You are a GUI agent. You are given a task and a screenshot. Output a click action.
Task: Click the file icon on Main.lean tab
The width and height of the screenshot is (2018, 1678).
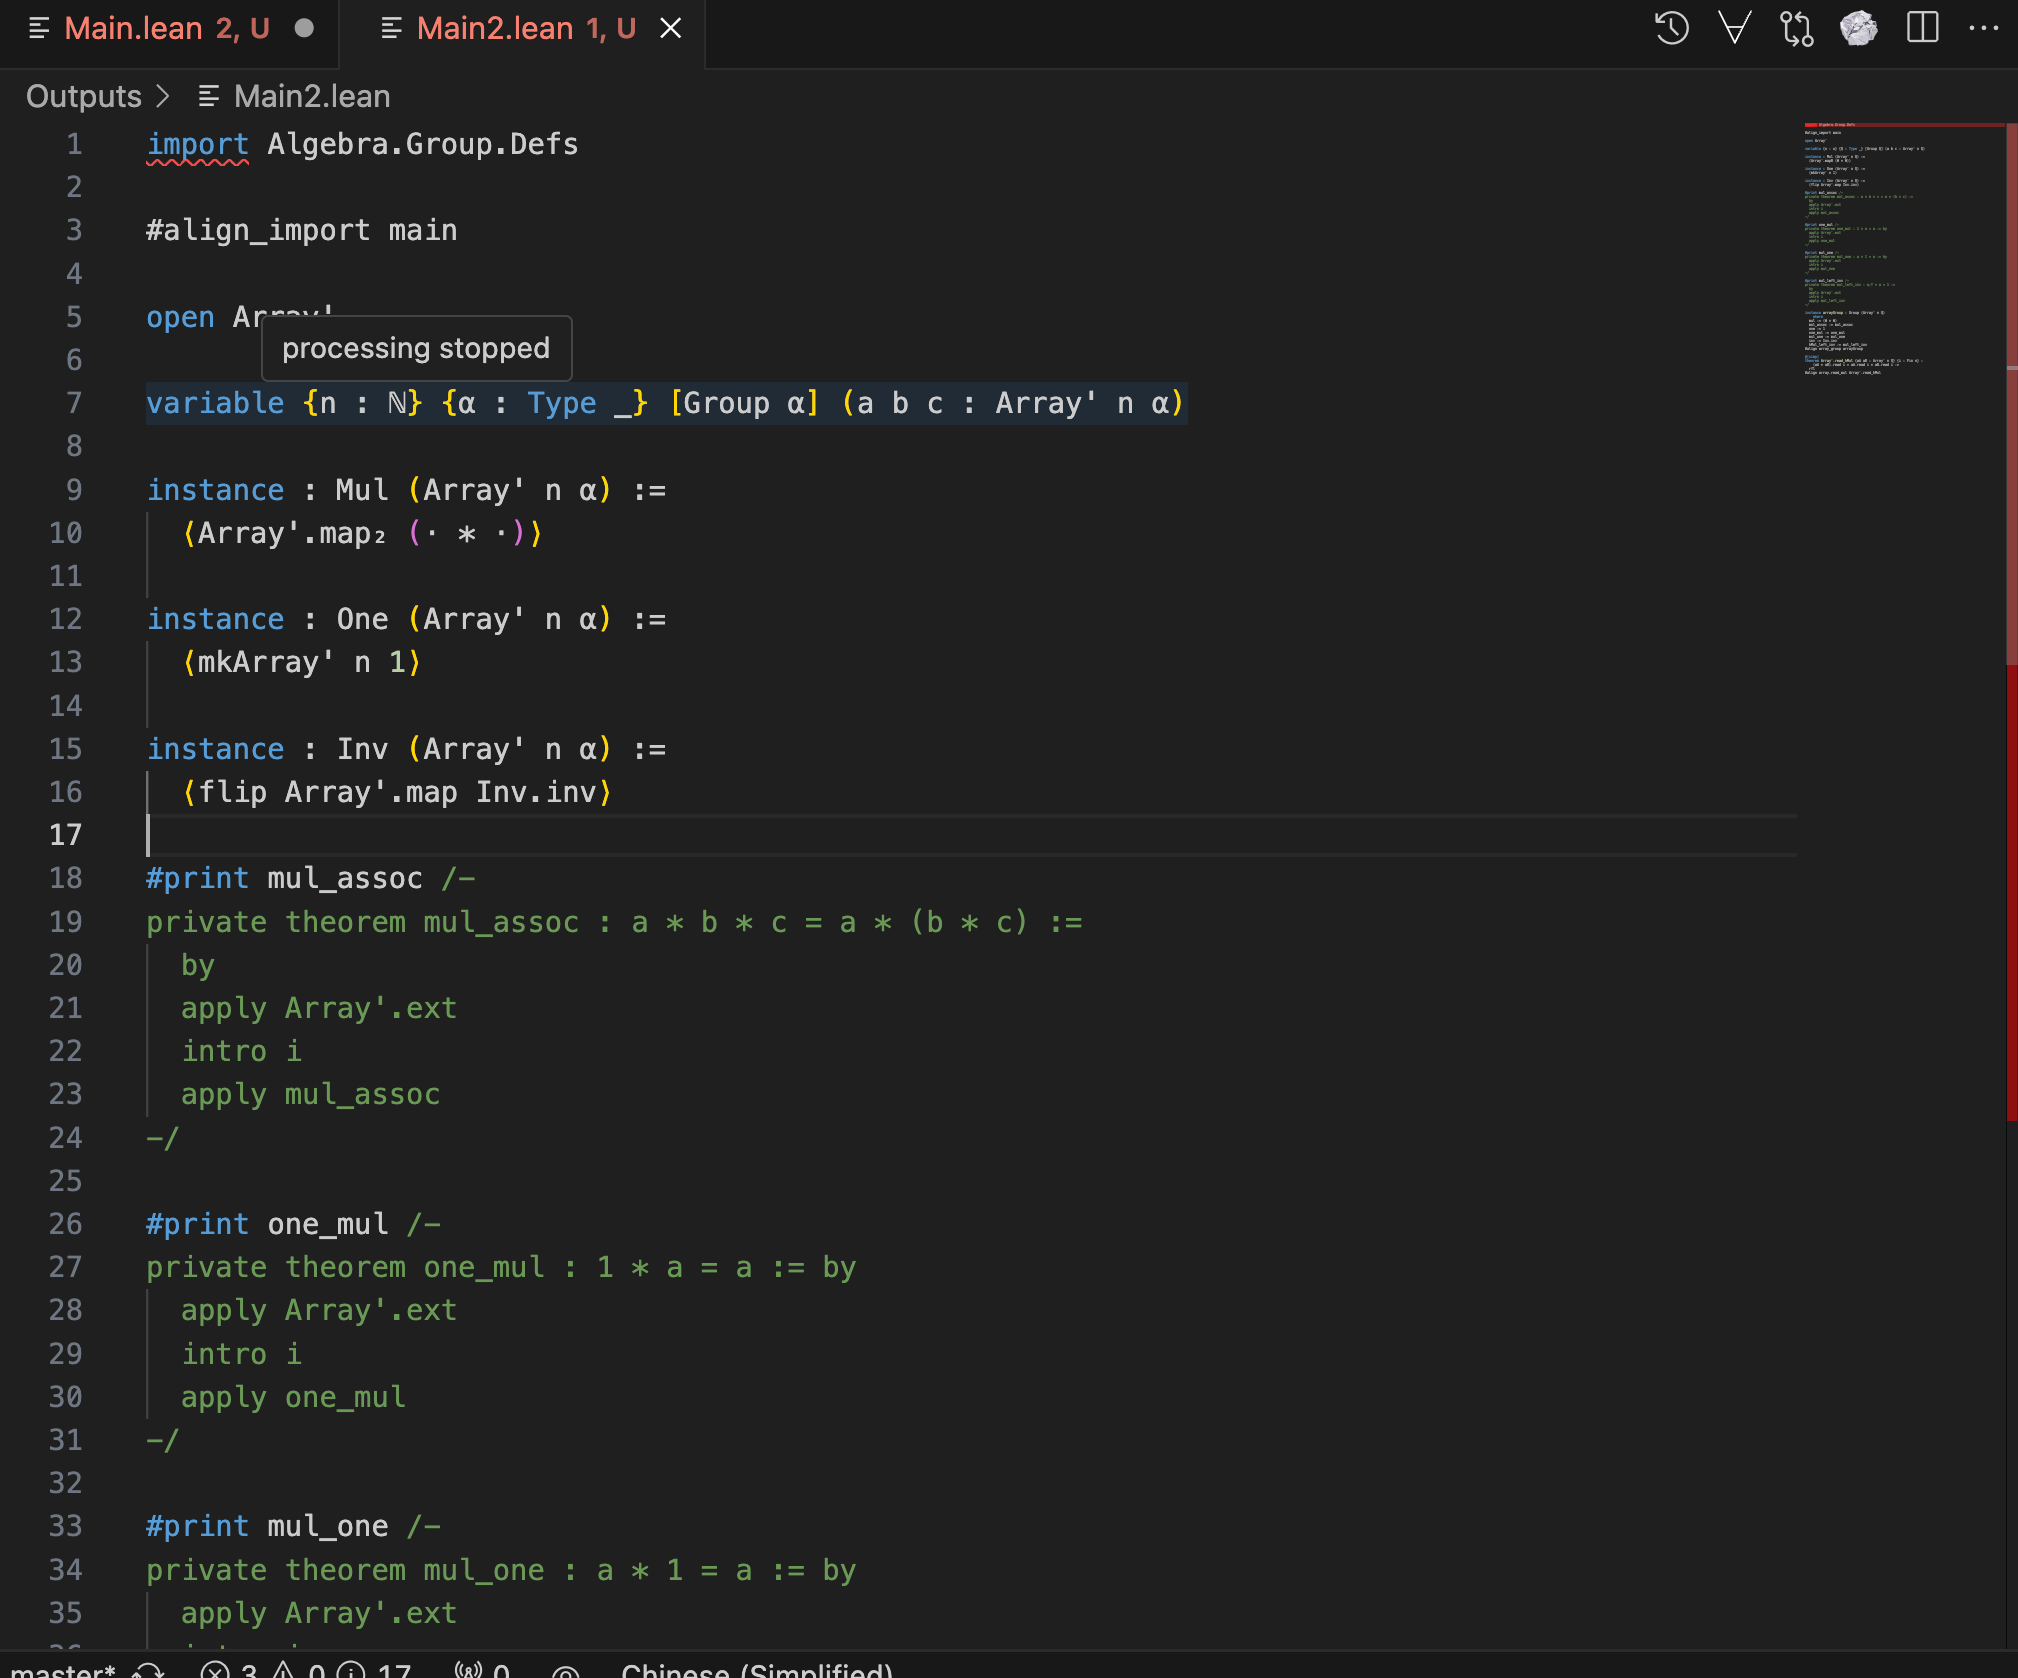click(39, 29)
